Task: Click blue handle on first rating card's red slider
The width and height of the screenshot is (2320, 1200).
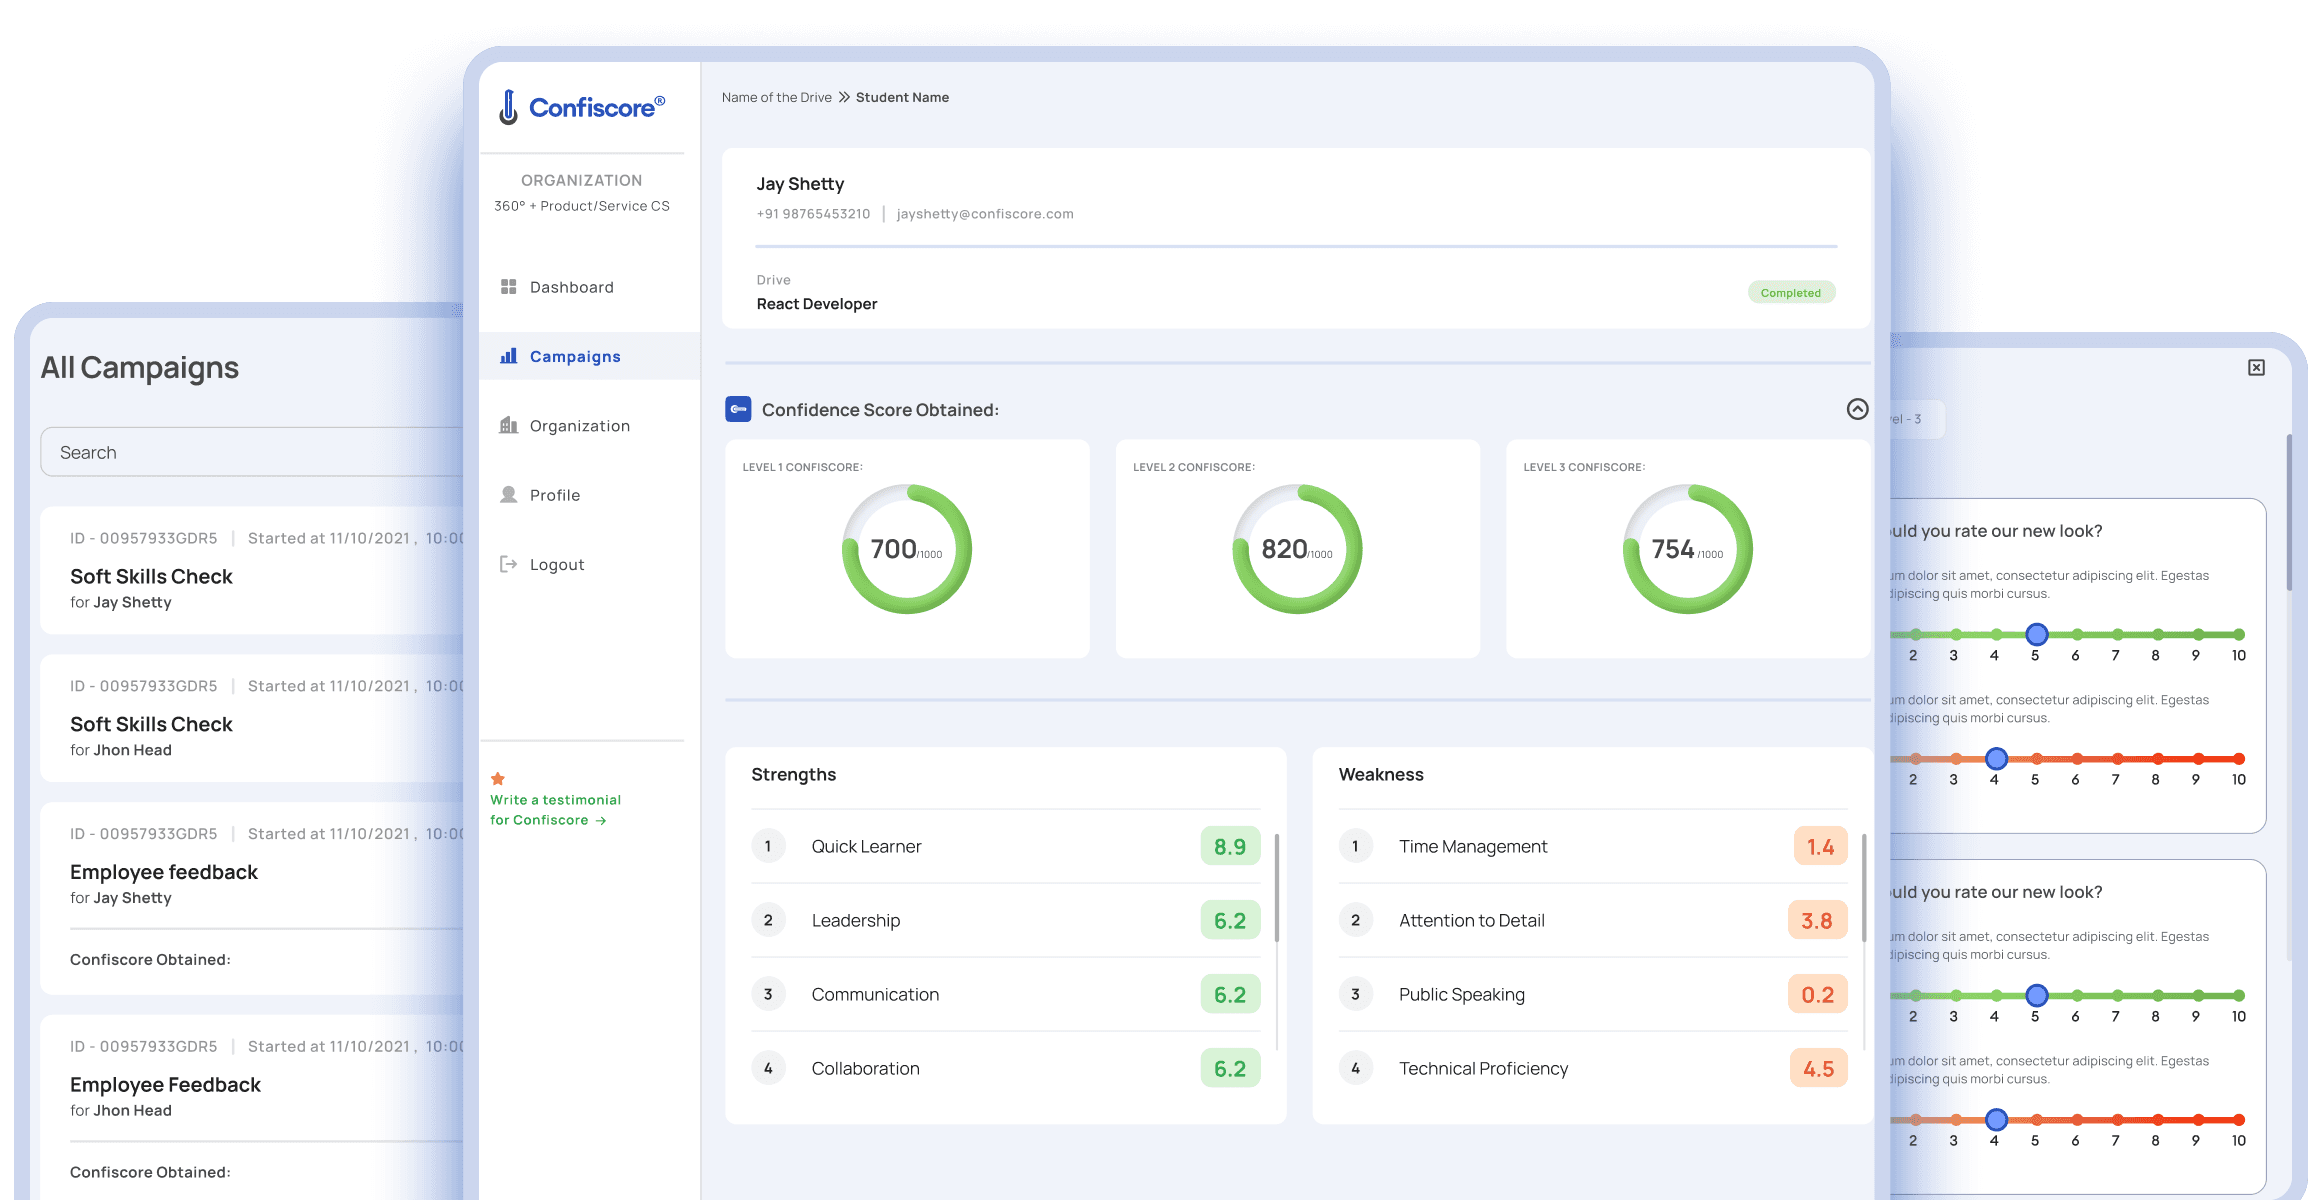Action: pyautogui.click(x=1996, y=758)
